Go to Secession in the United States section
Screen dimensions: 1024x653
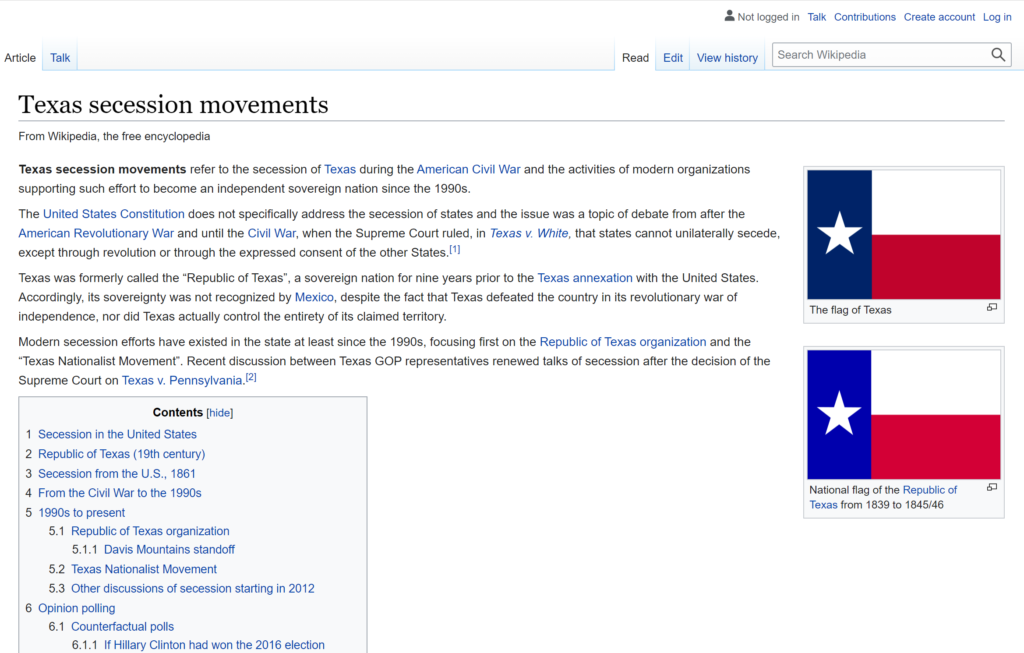[117, 434]
